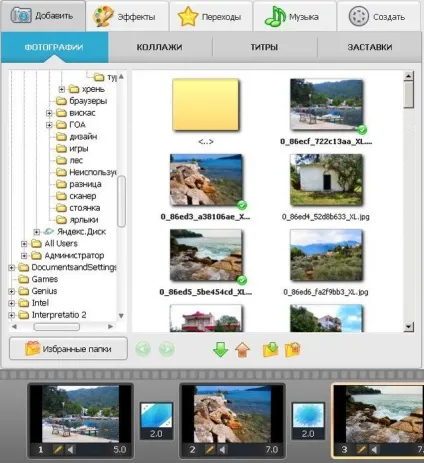The image size is (424, 463).
Task: Click the Создать button
Action: pos(379,16)
